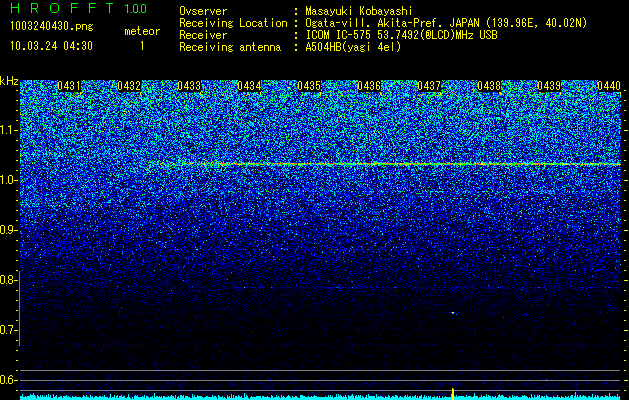This screenshot has height=400, width=629.
Task: Click the 1.1 frequency axis label
Action: (8, 130)
